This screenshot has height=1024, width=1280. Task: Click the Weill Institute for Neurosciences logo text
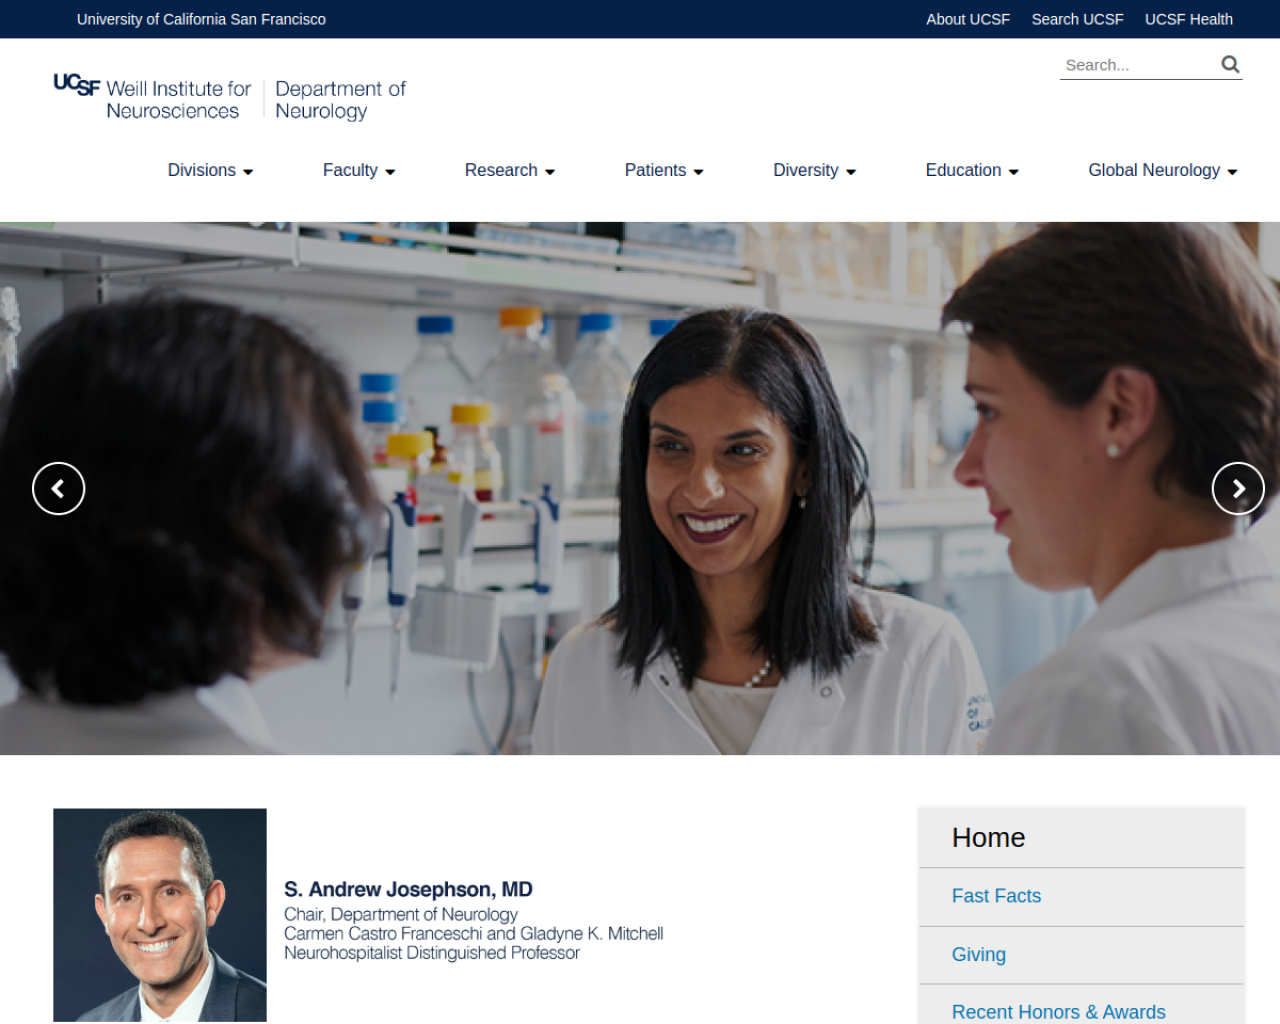pos(178,100)
